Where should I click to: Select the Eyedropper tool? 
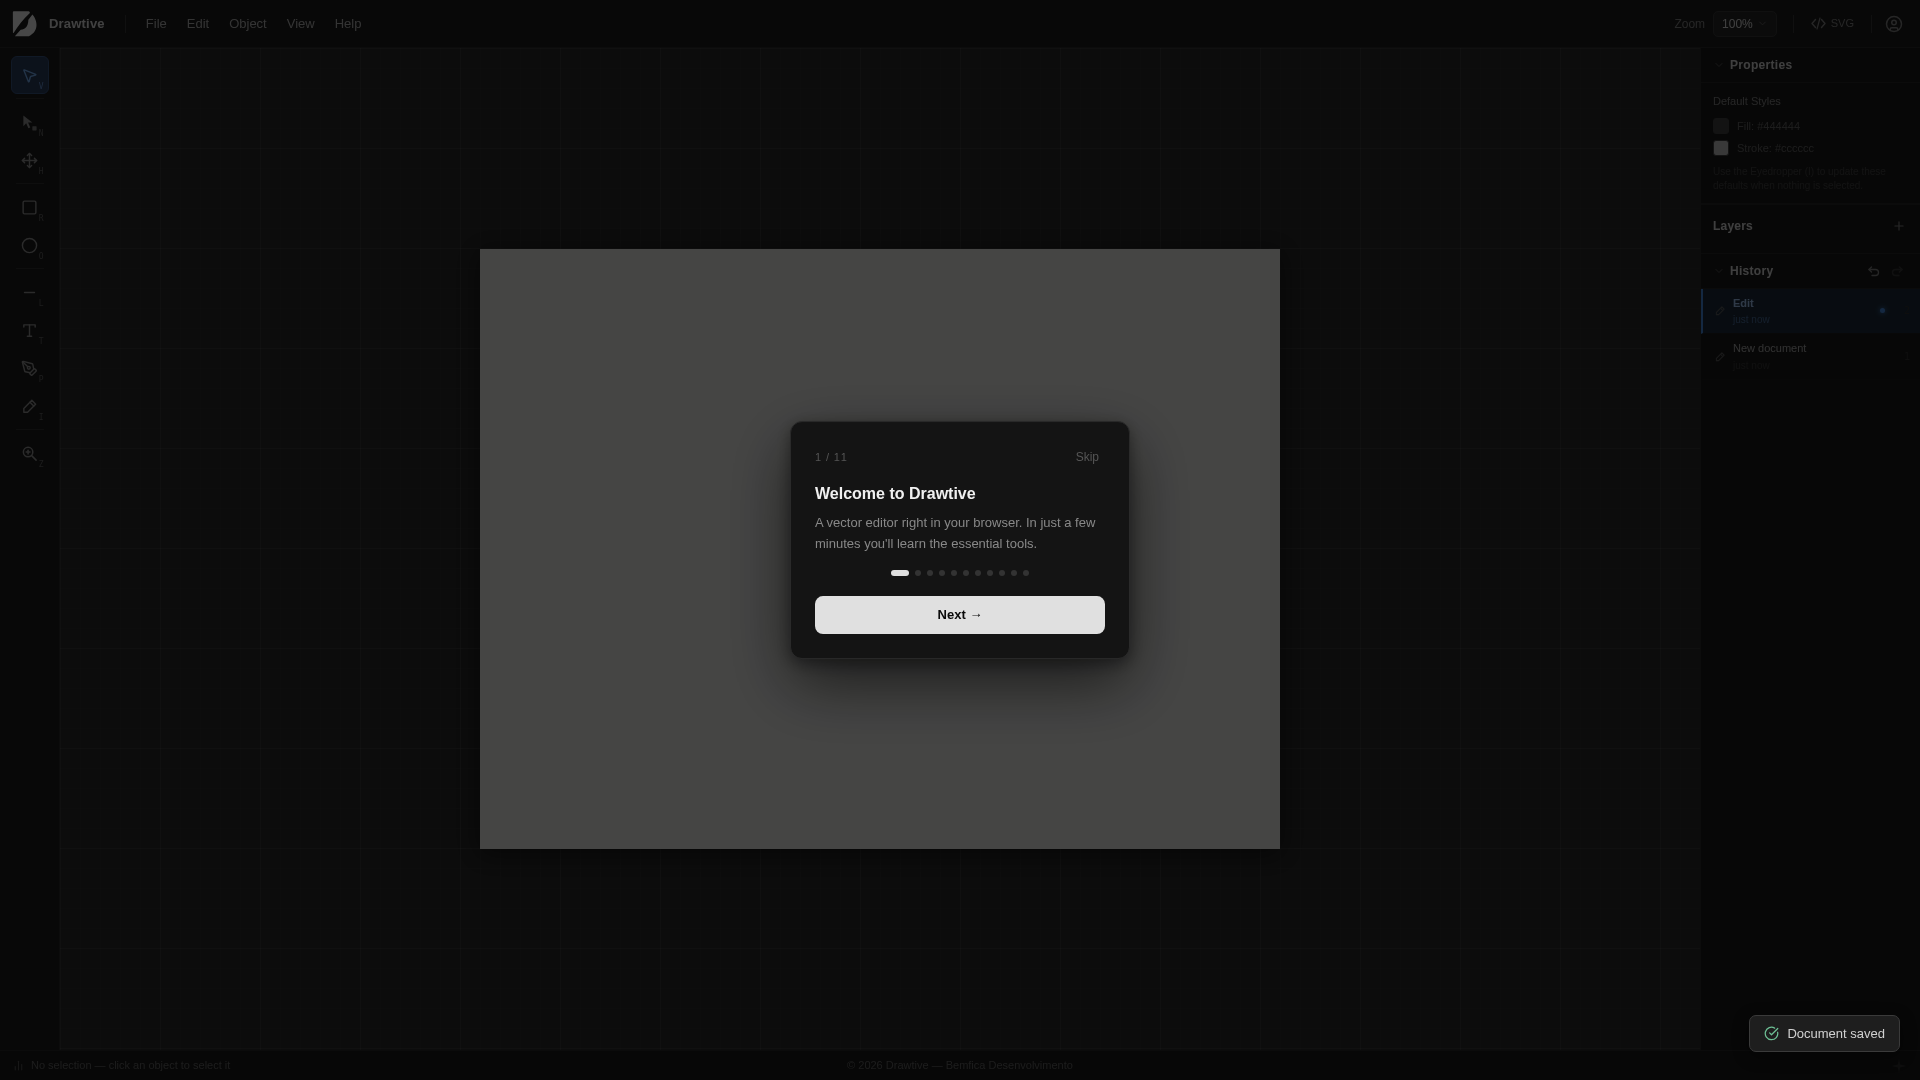pyautogui.click(x=30, y=407)
